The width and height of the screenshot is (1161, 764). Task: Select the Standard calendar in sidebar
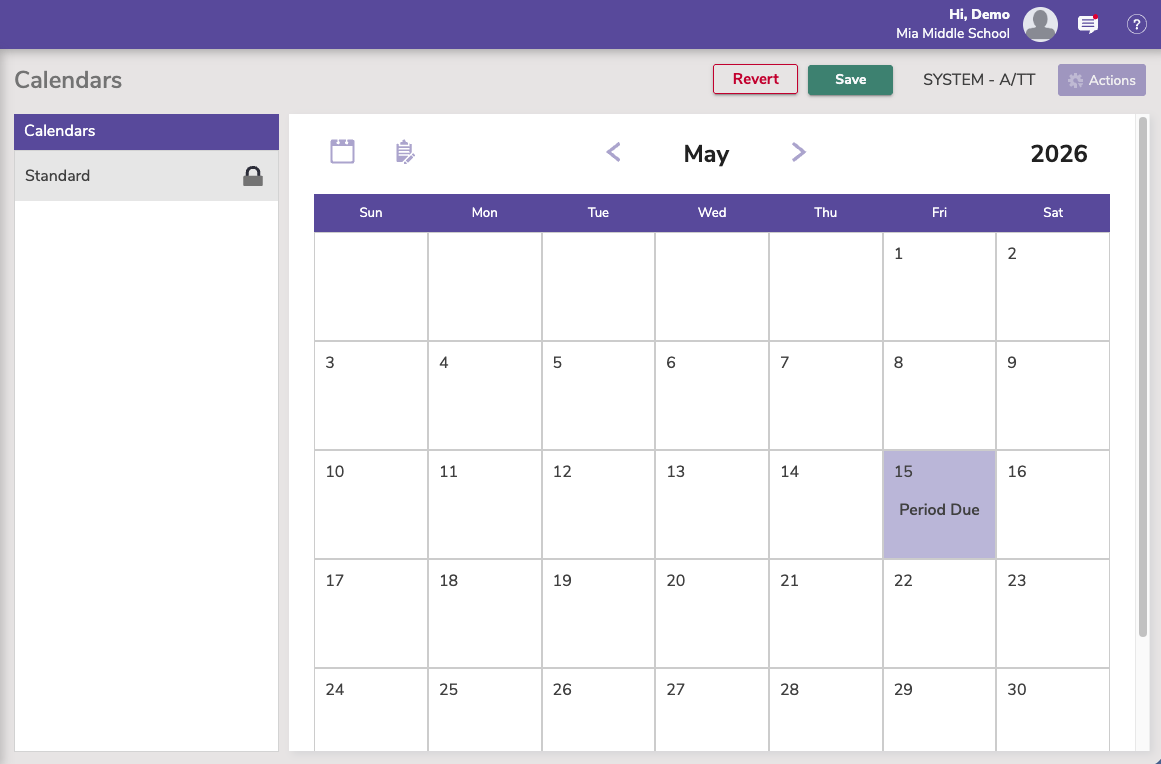130,176
